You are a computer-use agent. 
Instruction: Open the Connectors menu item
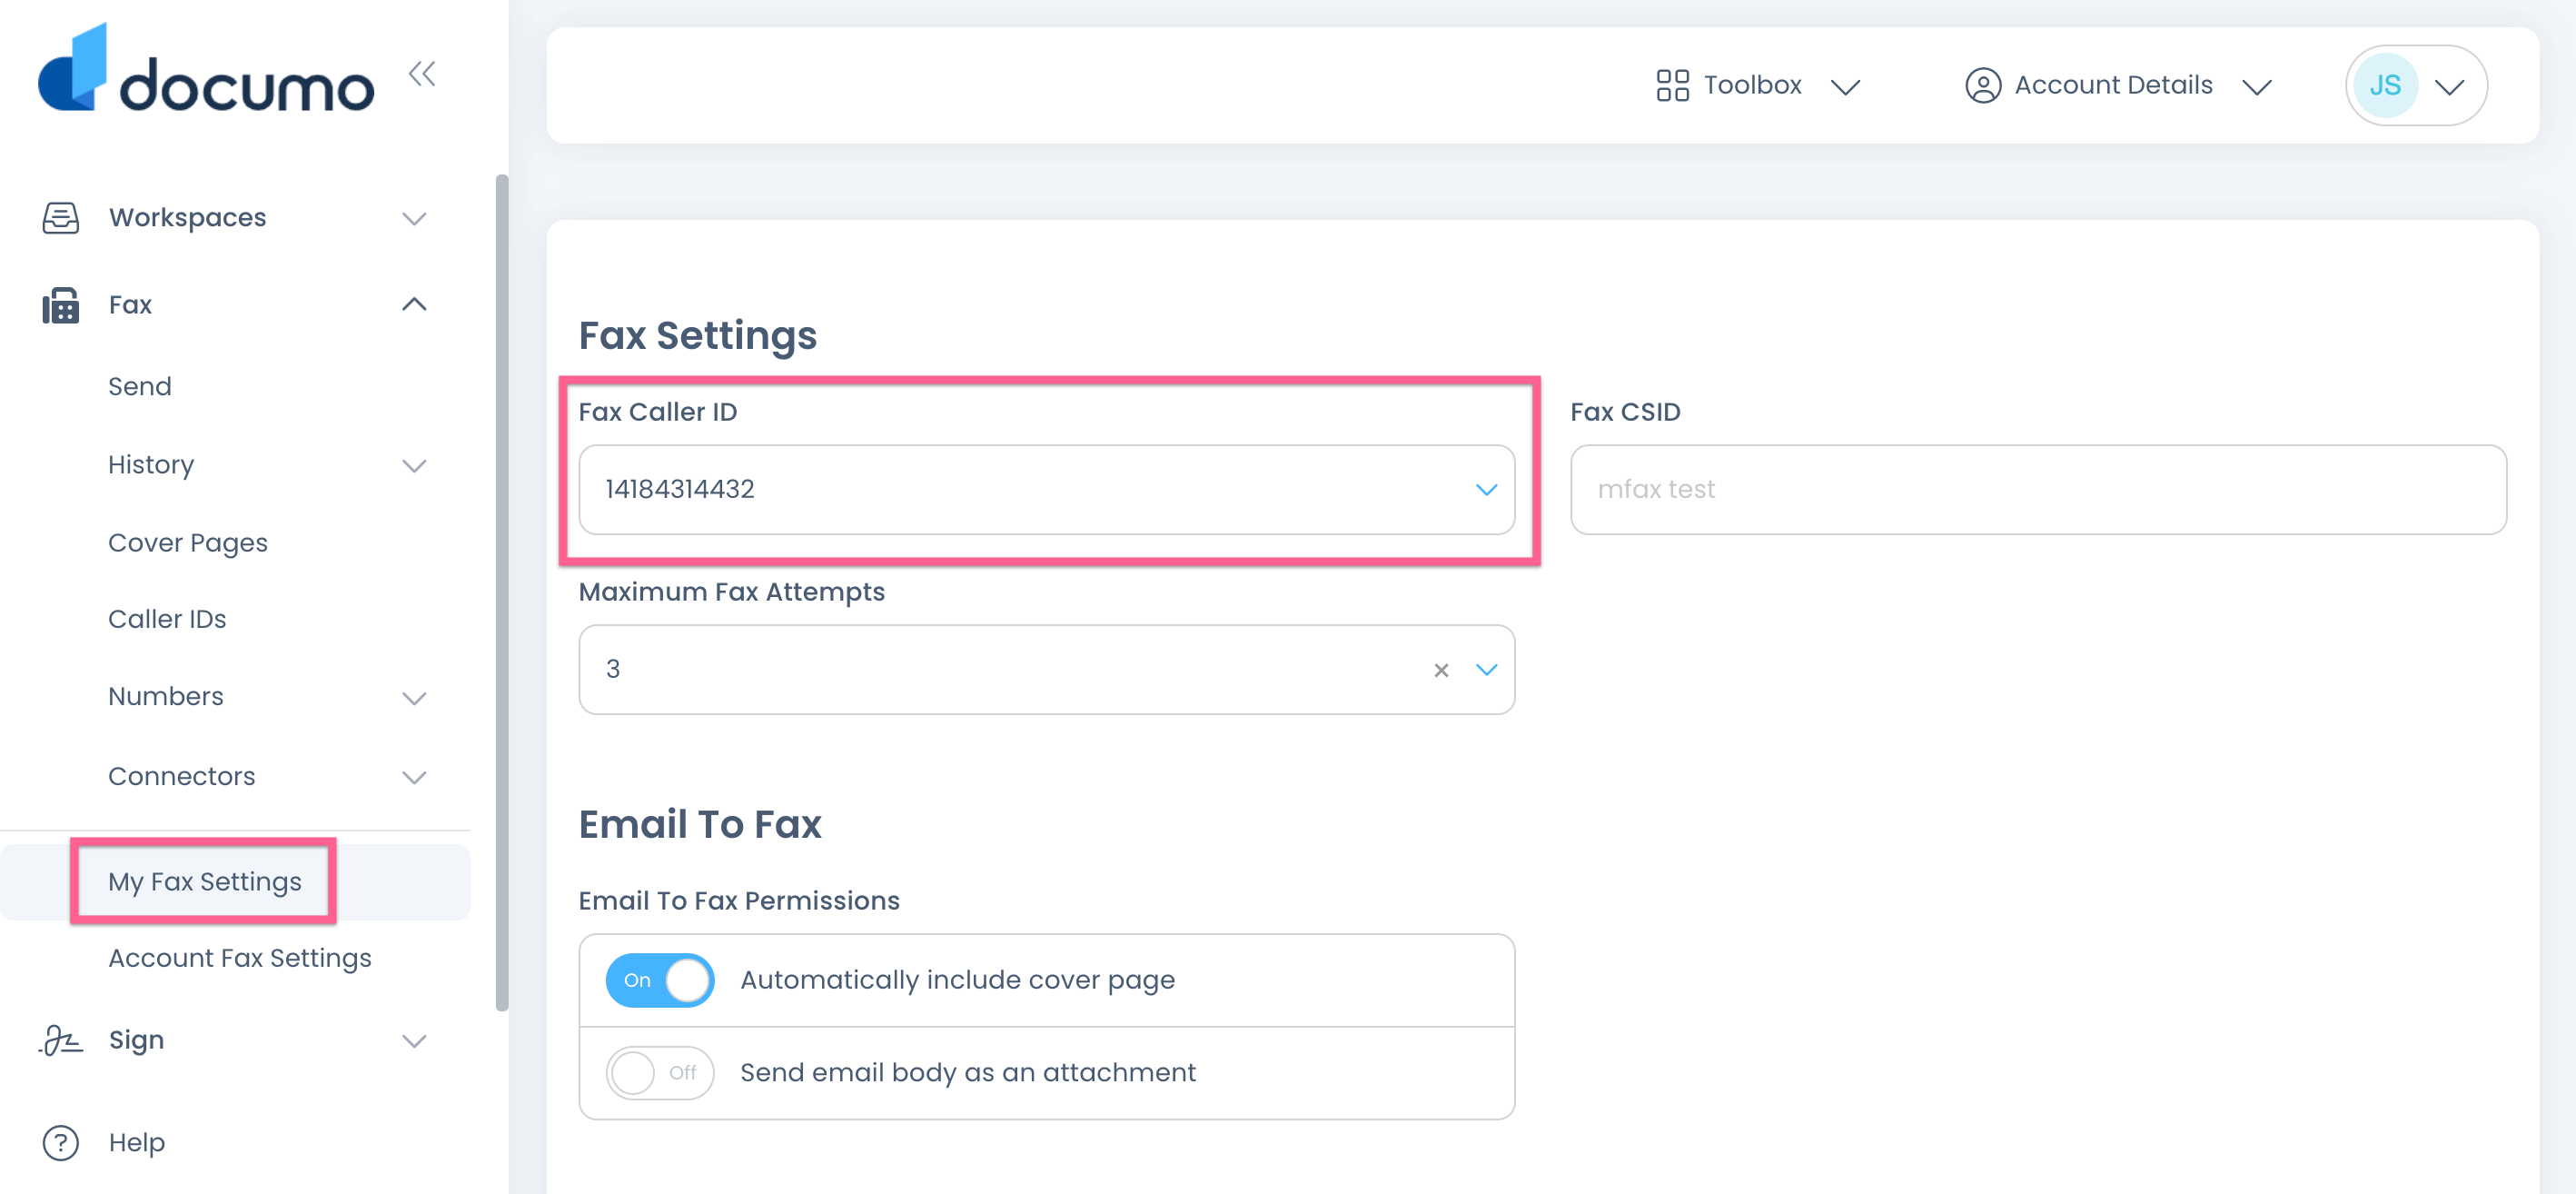coord(182,776)
